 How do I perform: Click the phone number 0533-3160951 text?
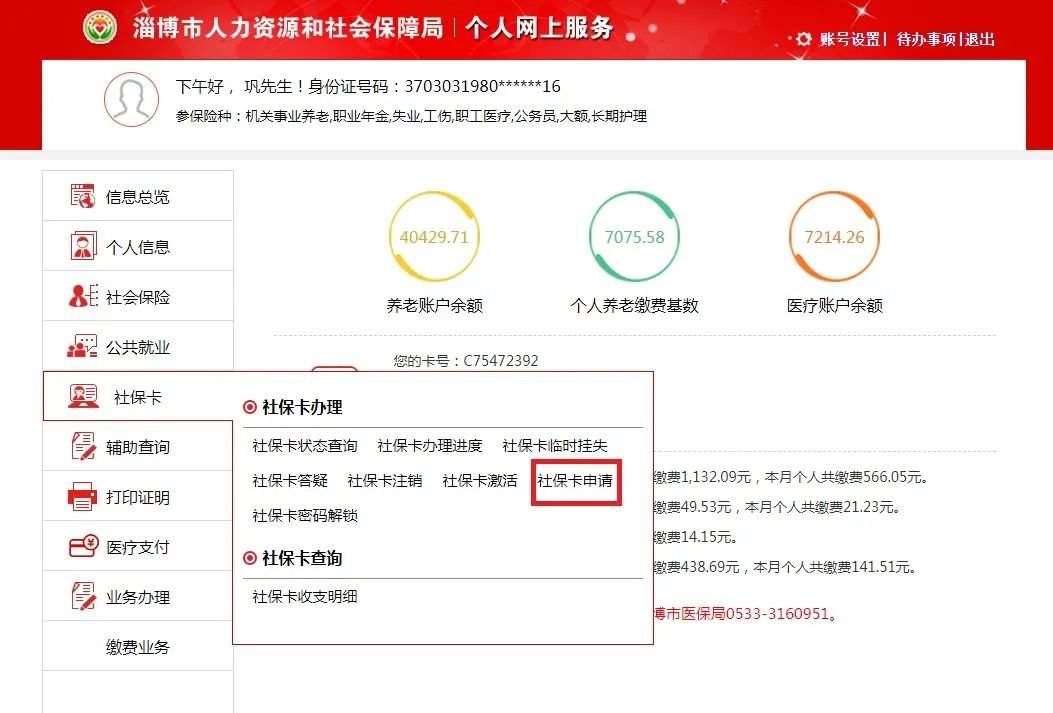(x=777, y=614)
